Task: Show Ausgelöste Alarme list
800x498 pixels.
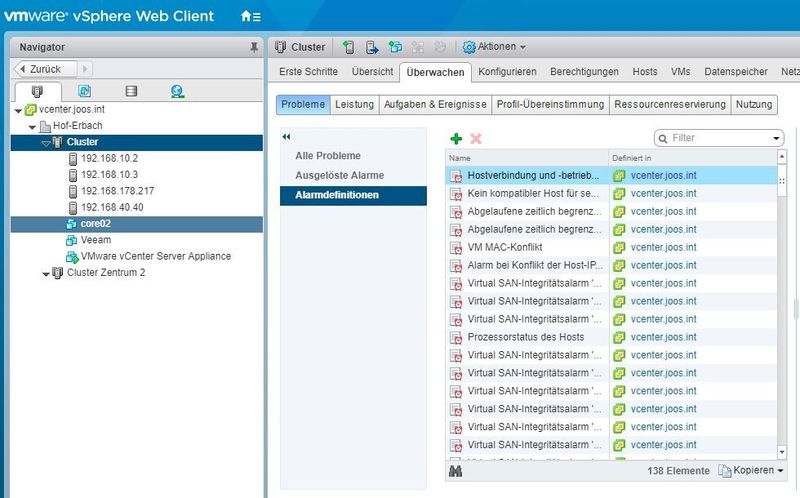Action: click(x=340, y=175)
